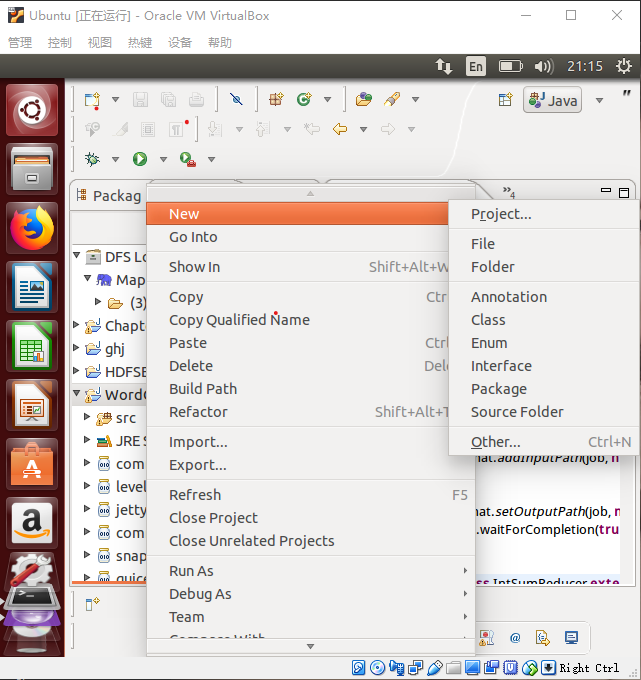Click the Debug bug icon
The height and width of the screenshot is (680, 641).
92,159
